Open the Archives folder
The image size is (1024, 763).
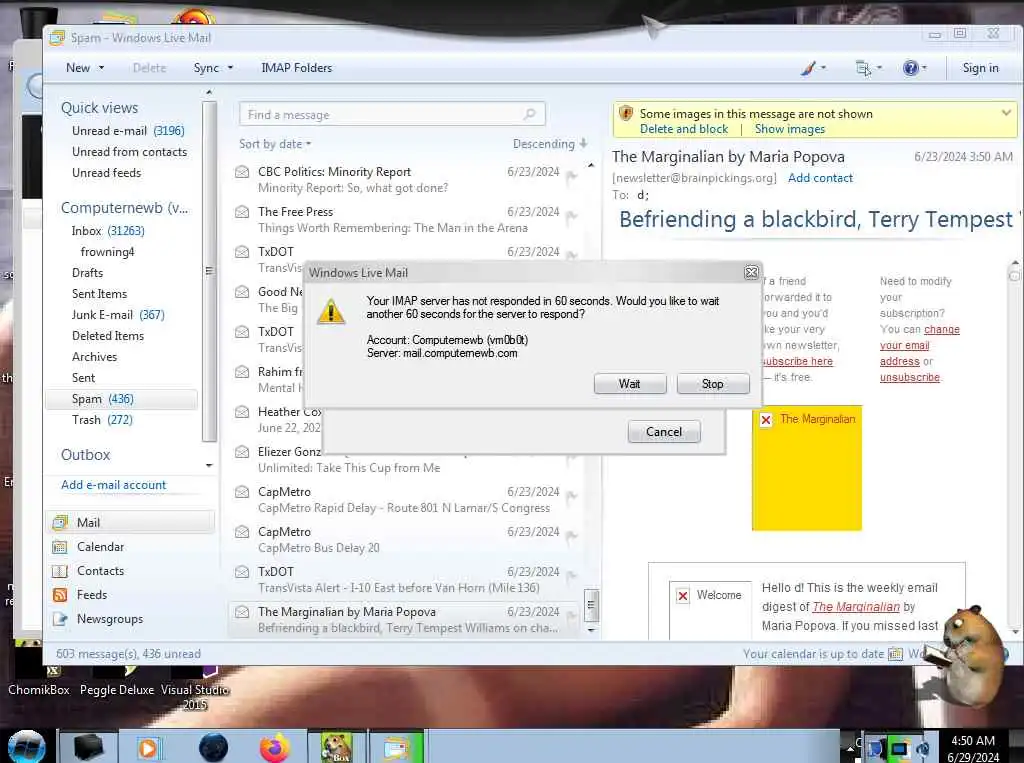pyautogui.click(x=95, y=357)
